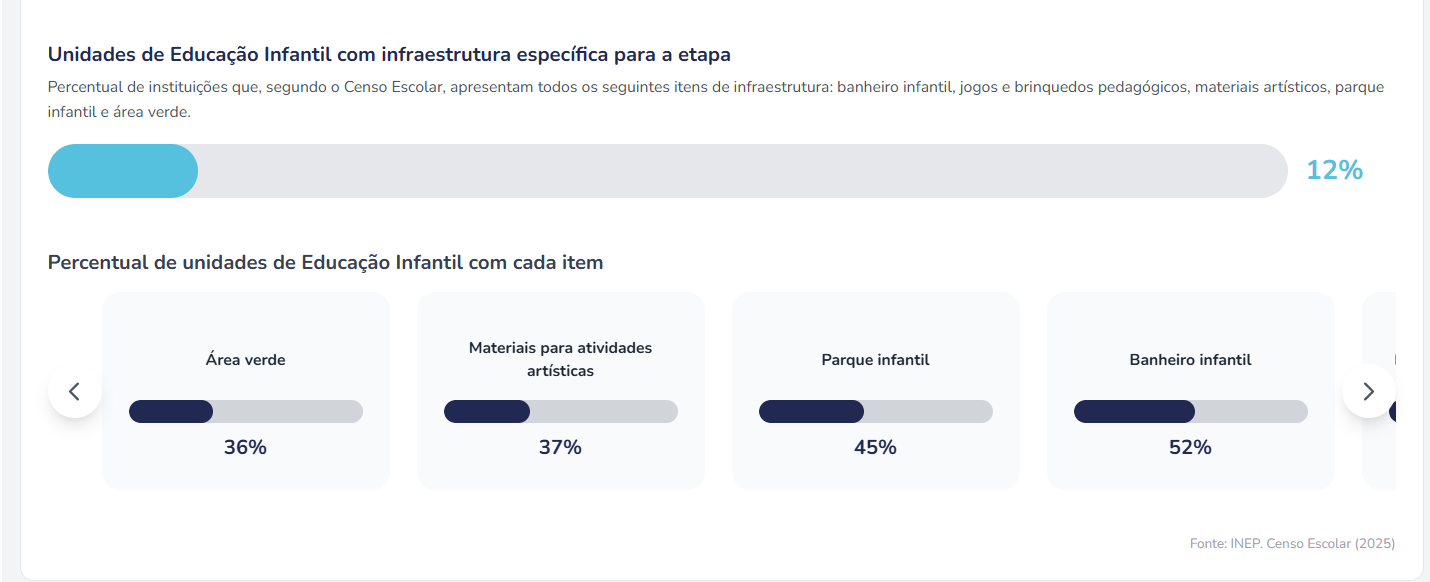
Task: Click the 37% percentage value
Action: click(560, 447)
